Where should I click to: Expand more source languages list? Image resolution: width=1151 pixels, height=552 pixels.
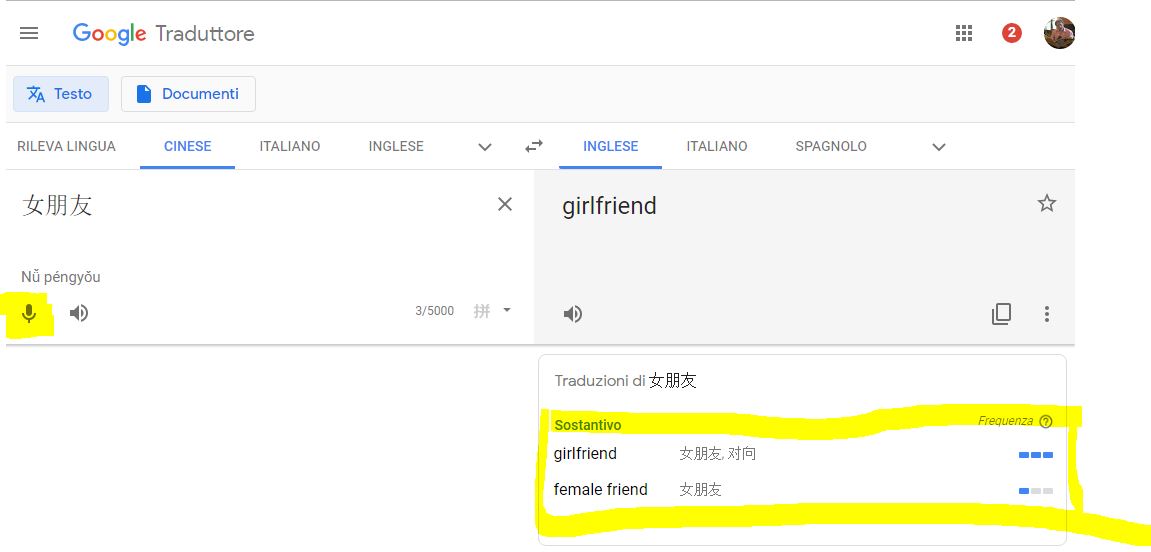(485, 147)
